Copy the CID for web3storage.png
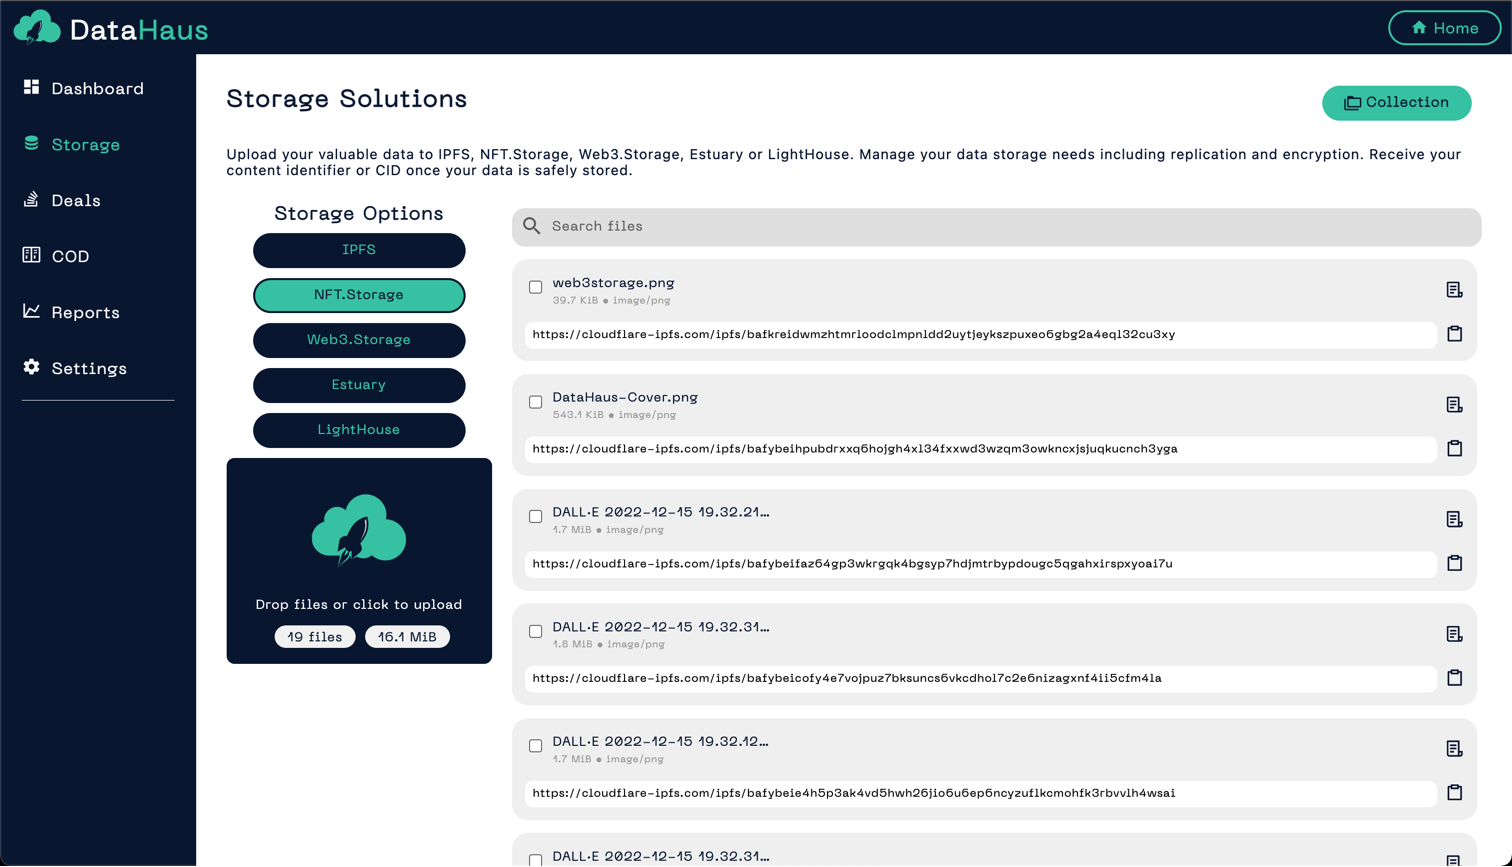This screenshot has width=1512, height=867. [x=1455, y=335]
